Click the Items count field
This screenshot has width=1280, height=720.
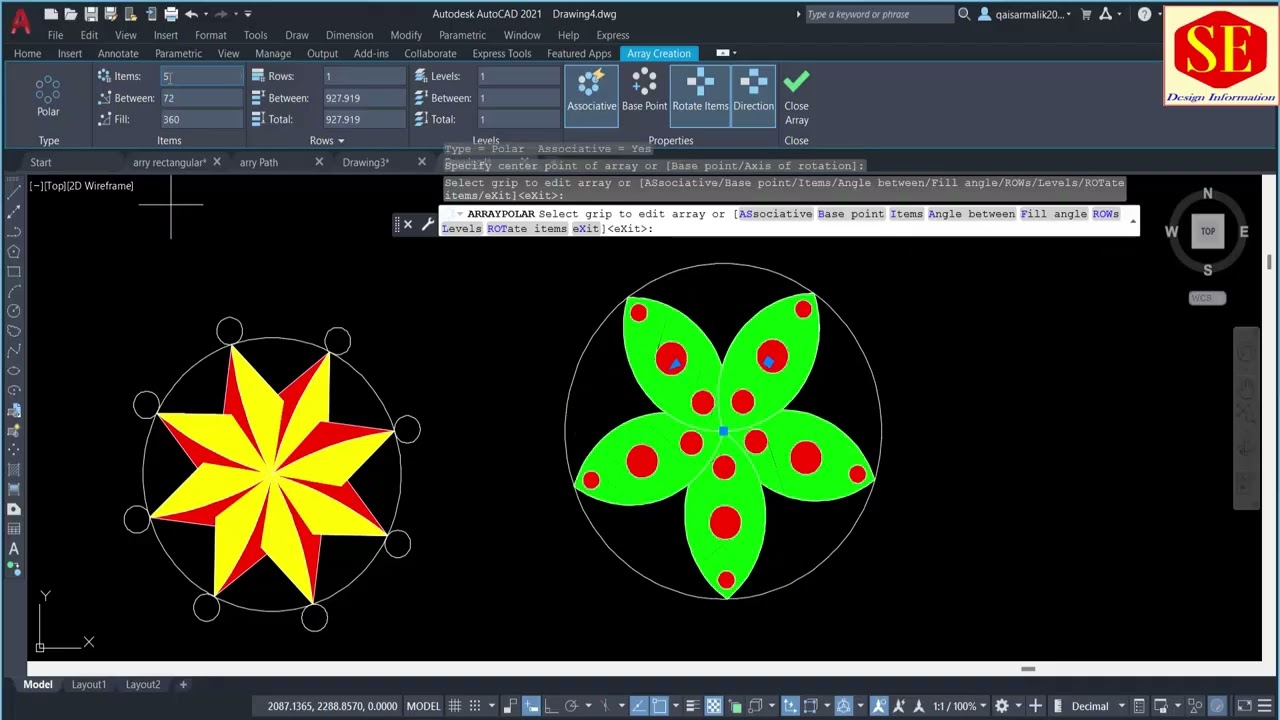pyautogui.click(x=201, y=76)
